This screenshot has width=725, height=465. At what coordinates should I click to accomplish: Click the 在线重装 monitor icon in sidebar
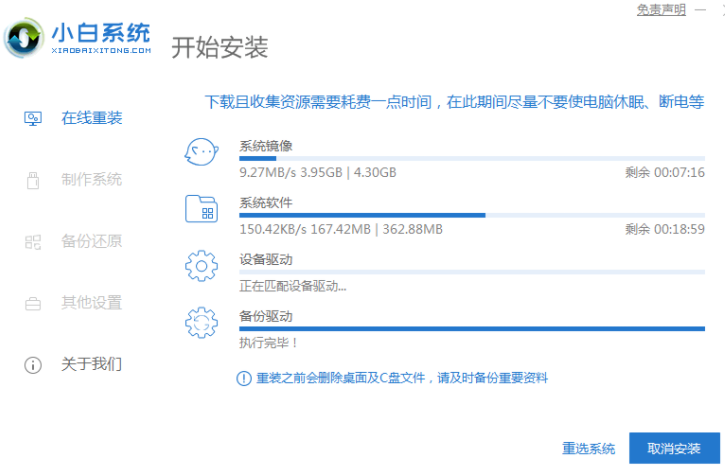33,118
